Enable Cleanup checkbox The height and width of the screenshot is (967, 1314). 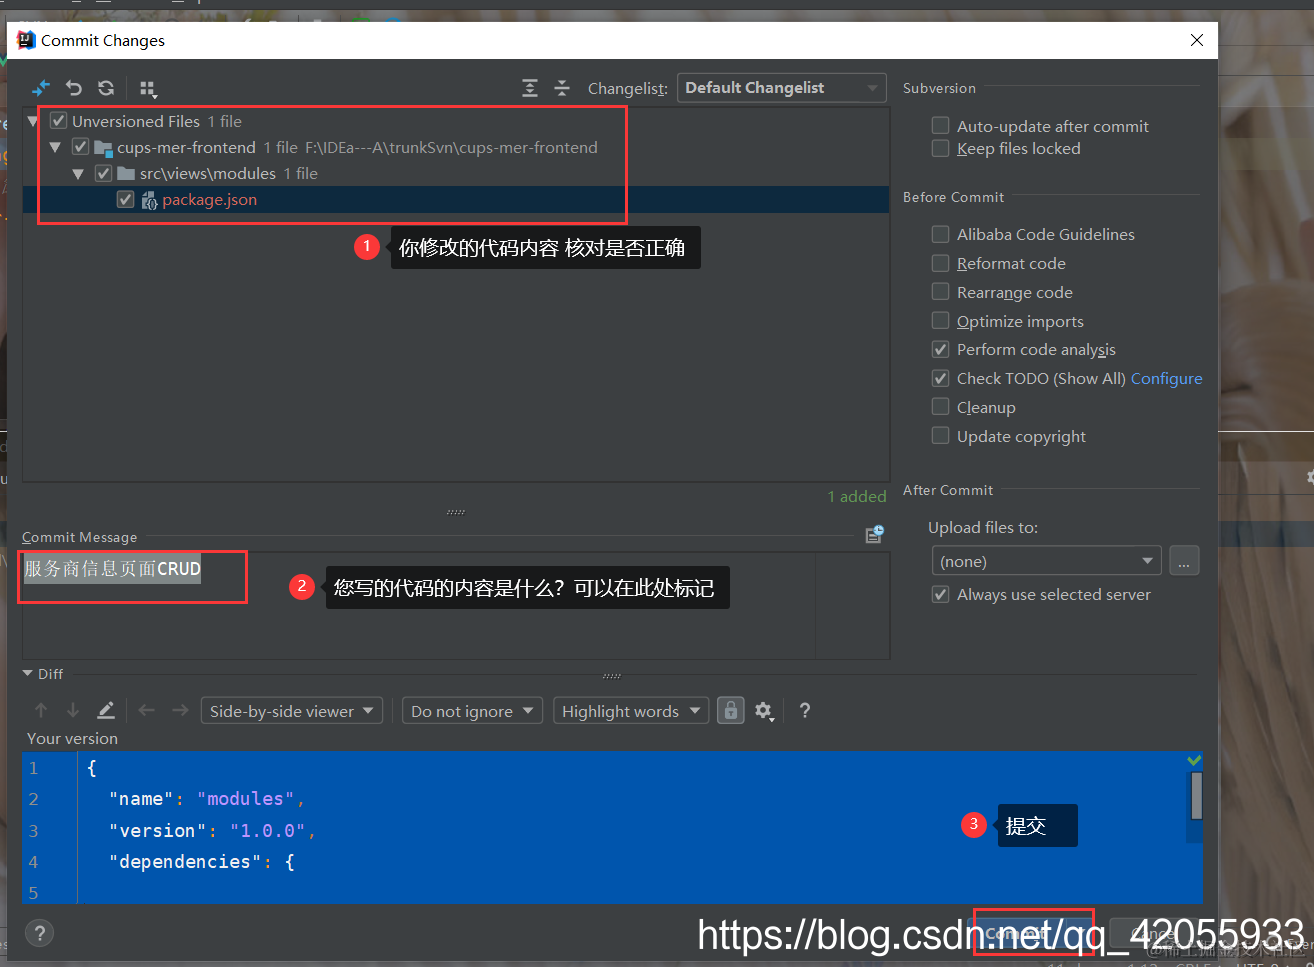(x=940, y=406)
